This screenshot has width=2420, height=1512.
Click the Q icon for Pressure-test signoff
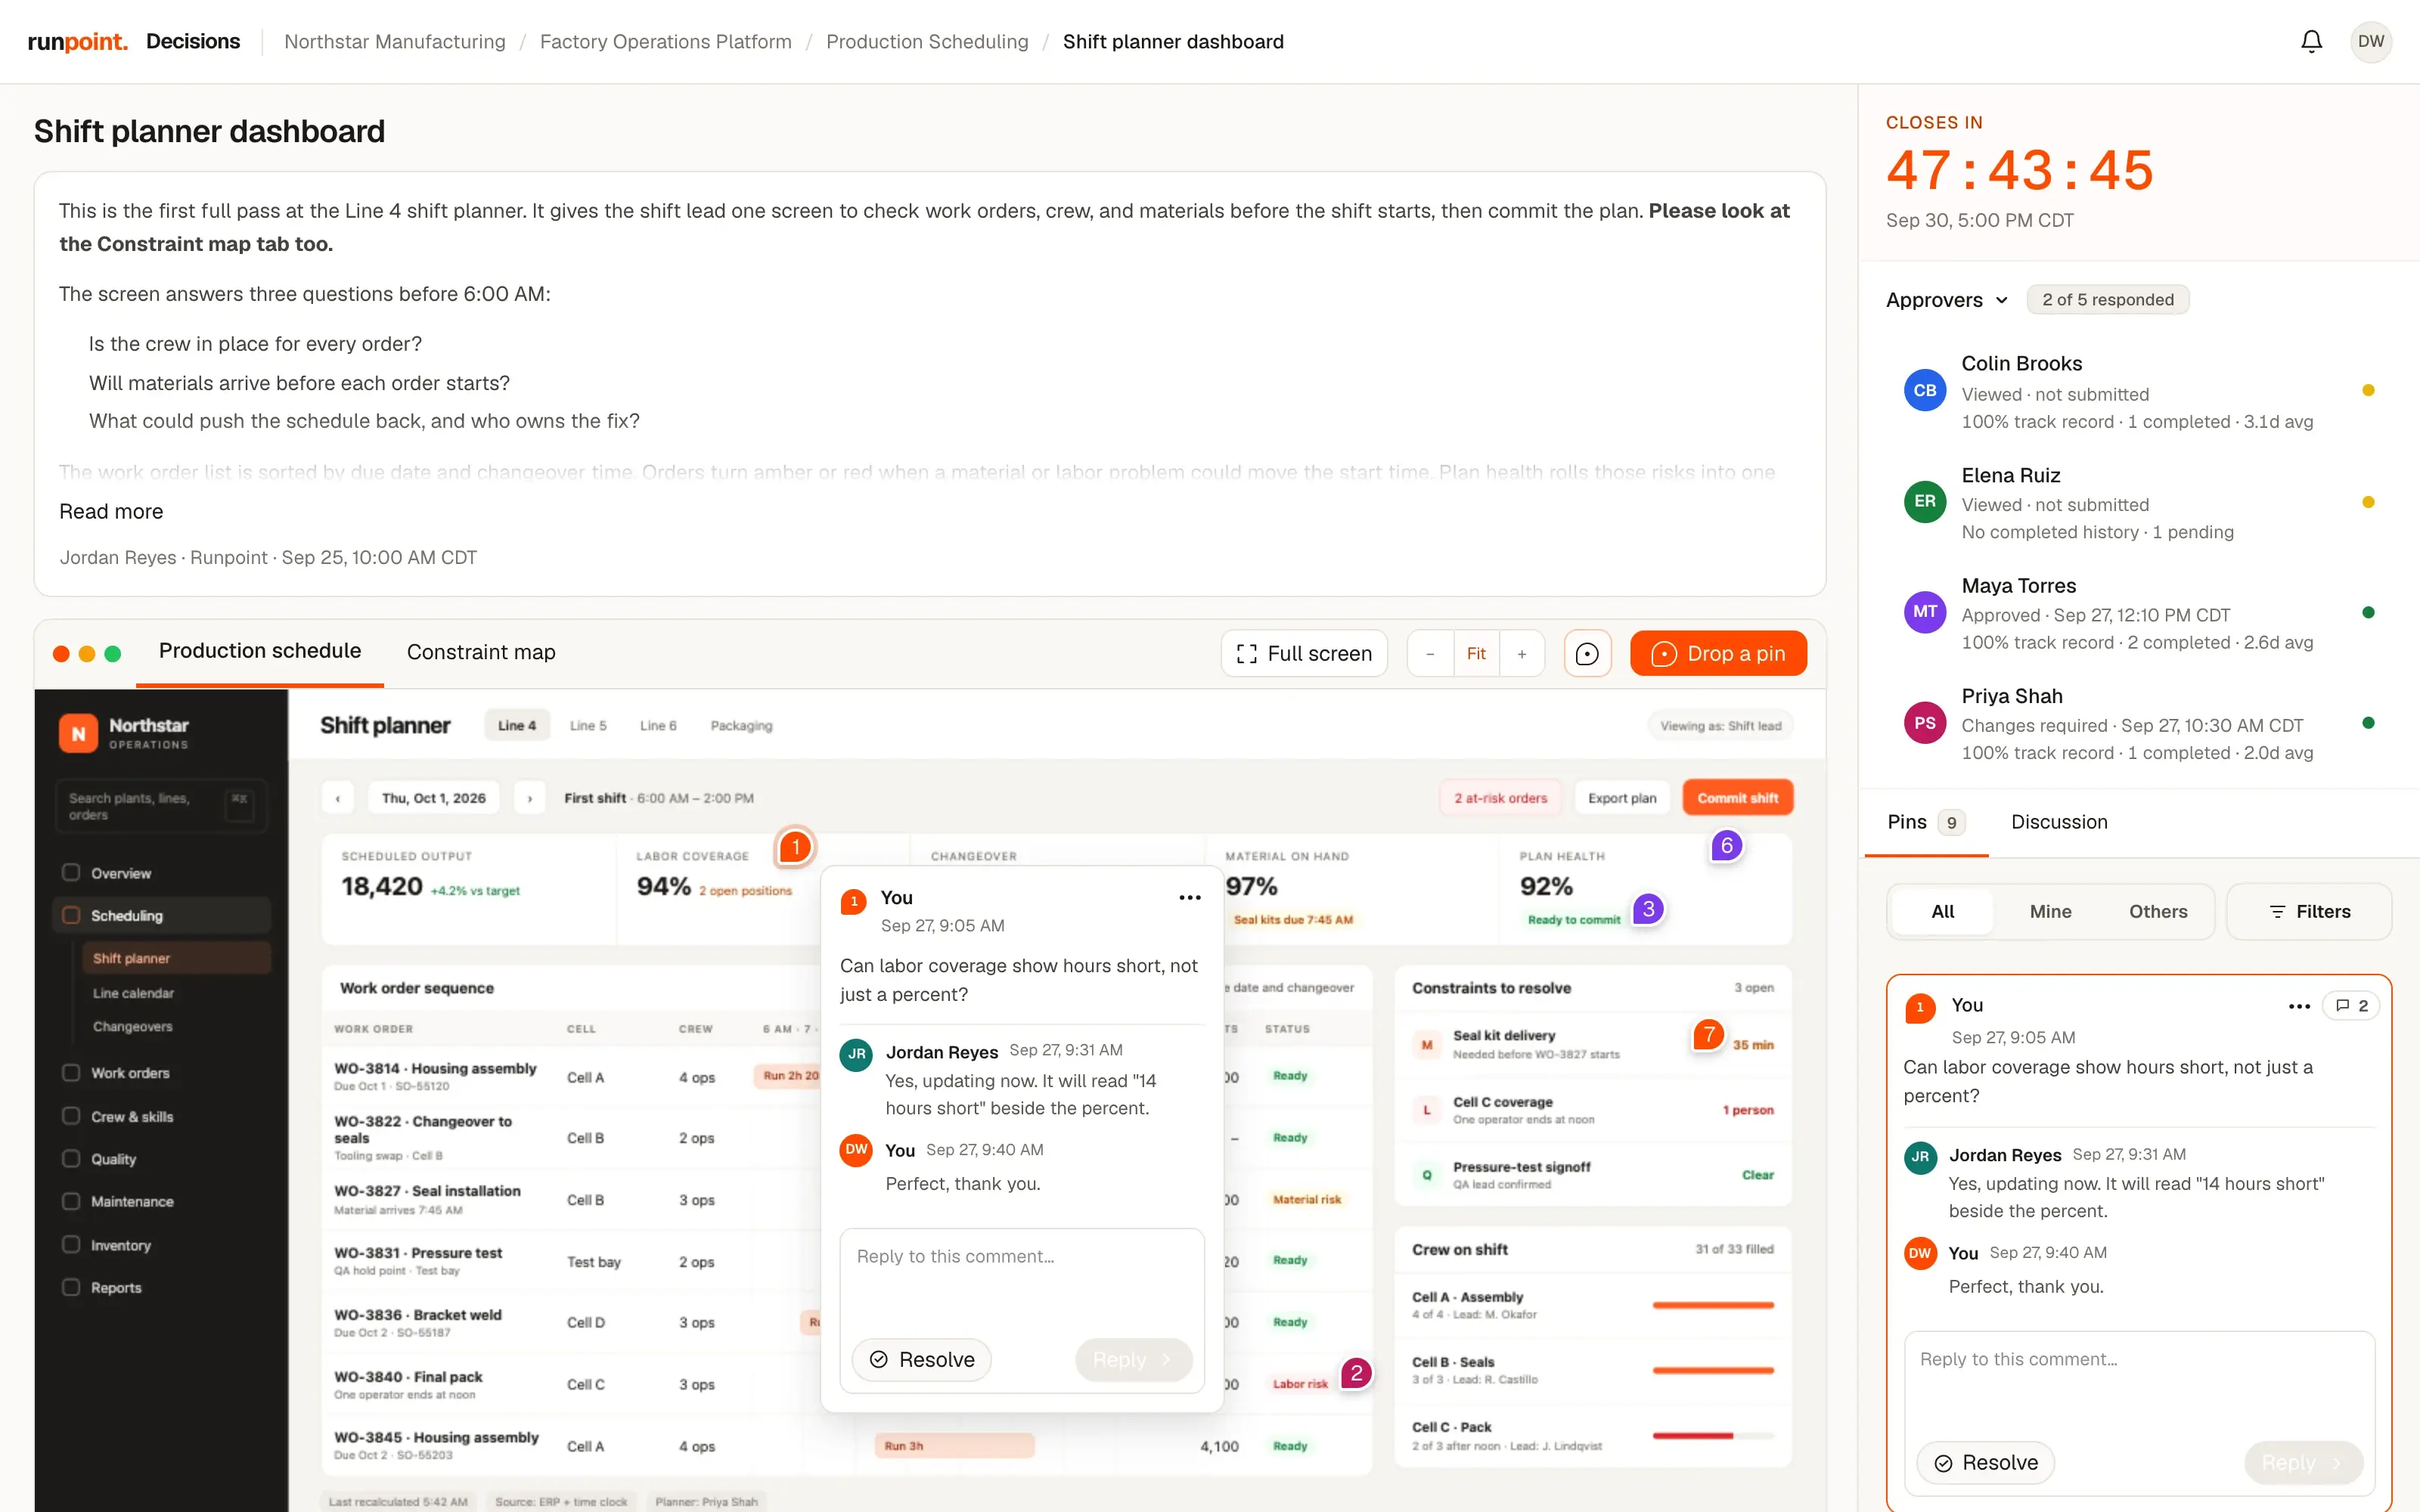tap(1427, 1175)
